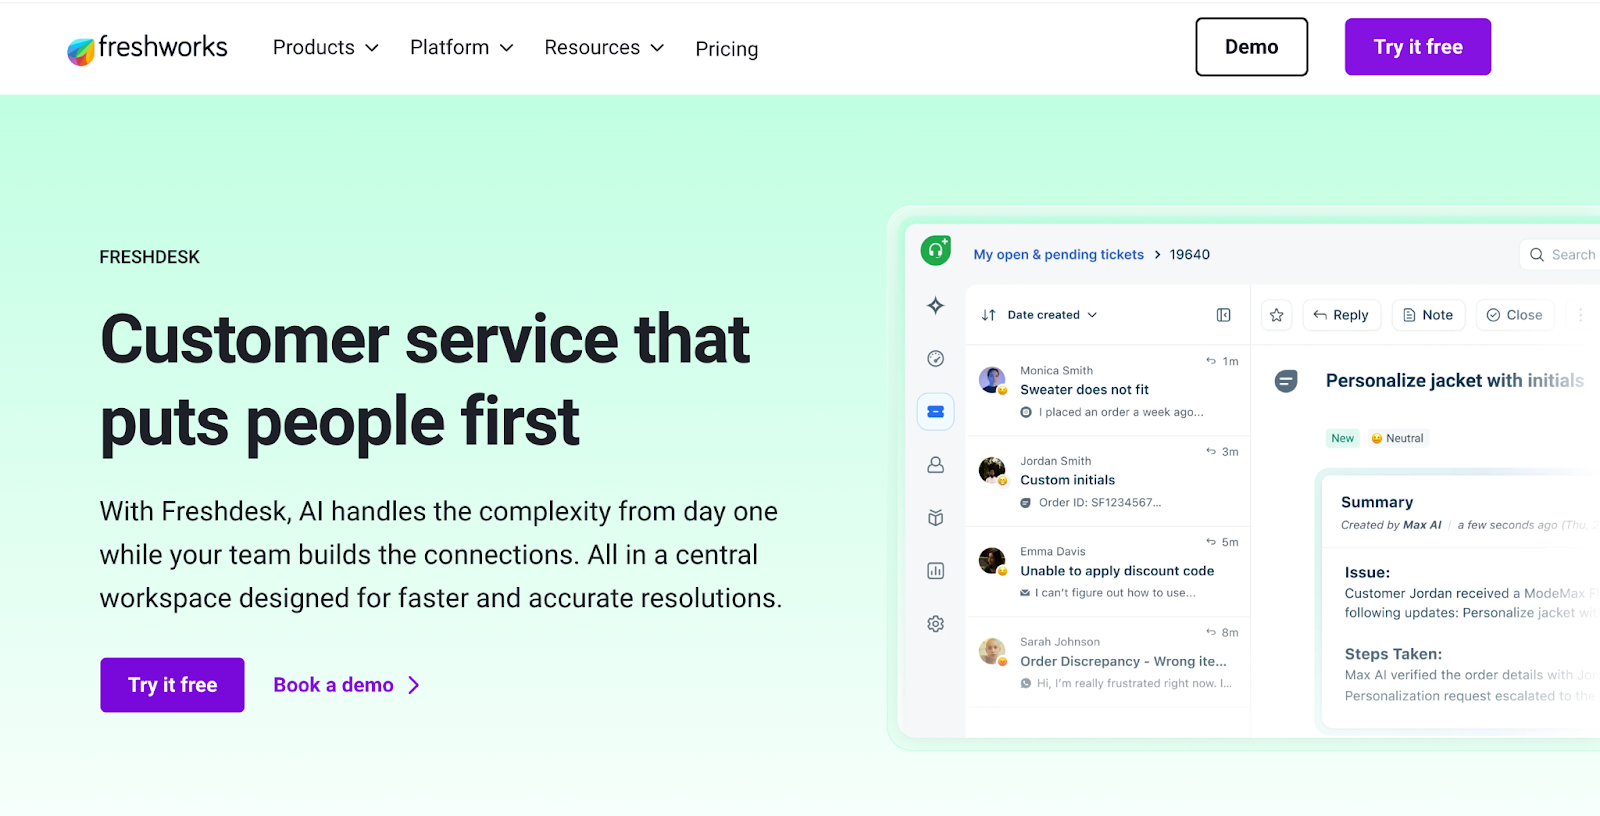Click My open & pending tickets breadcrumb

(1059, 255)
